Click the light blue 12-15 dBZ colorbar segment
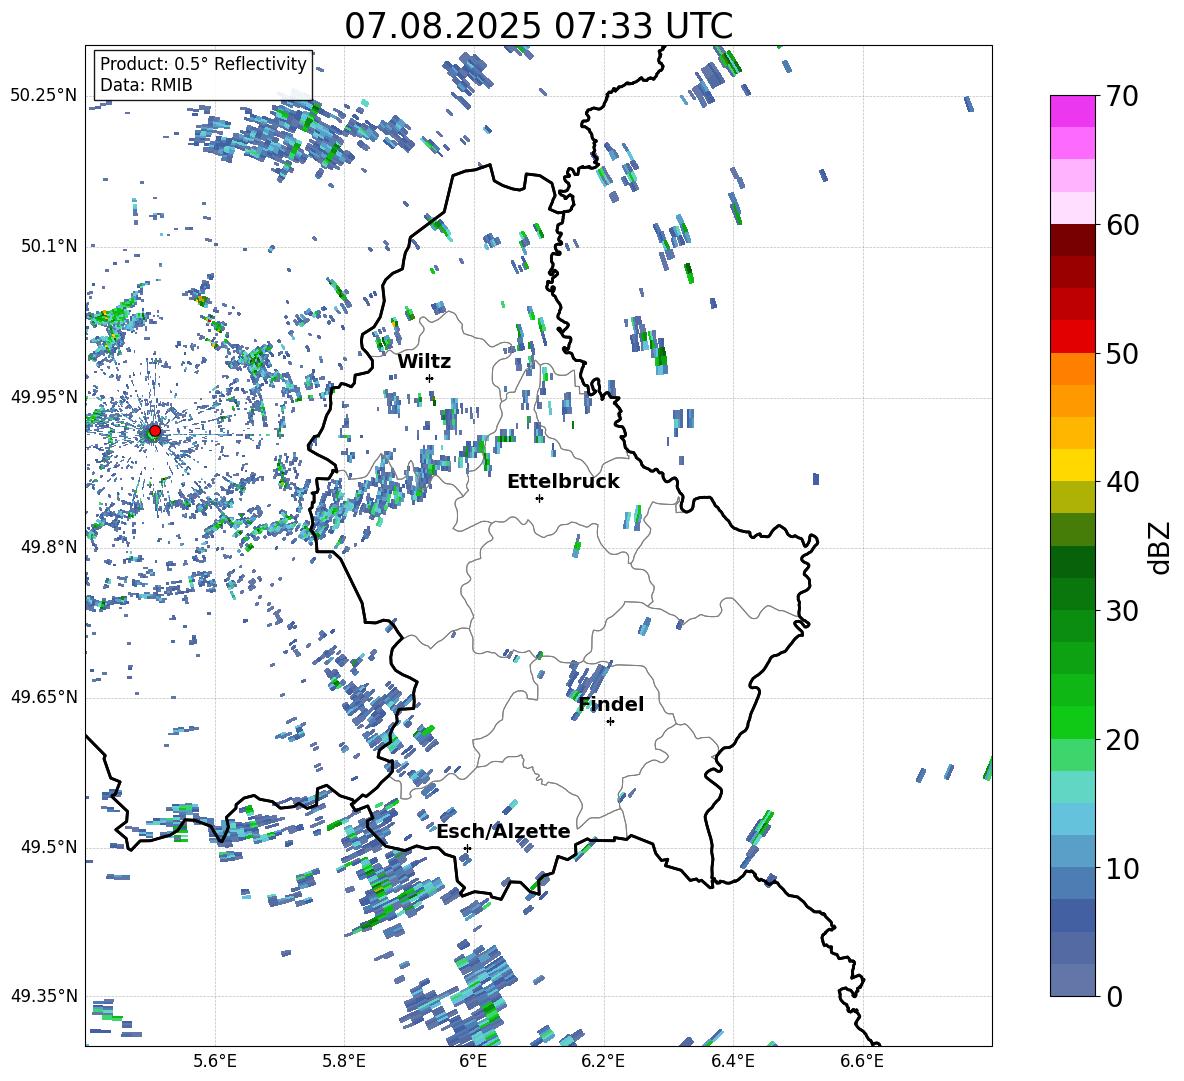The image size is (1184, 1081). 1073,819
